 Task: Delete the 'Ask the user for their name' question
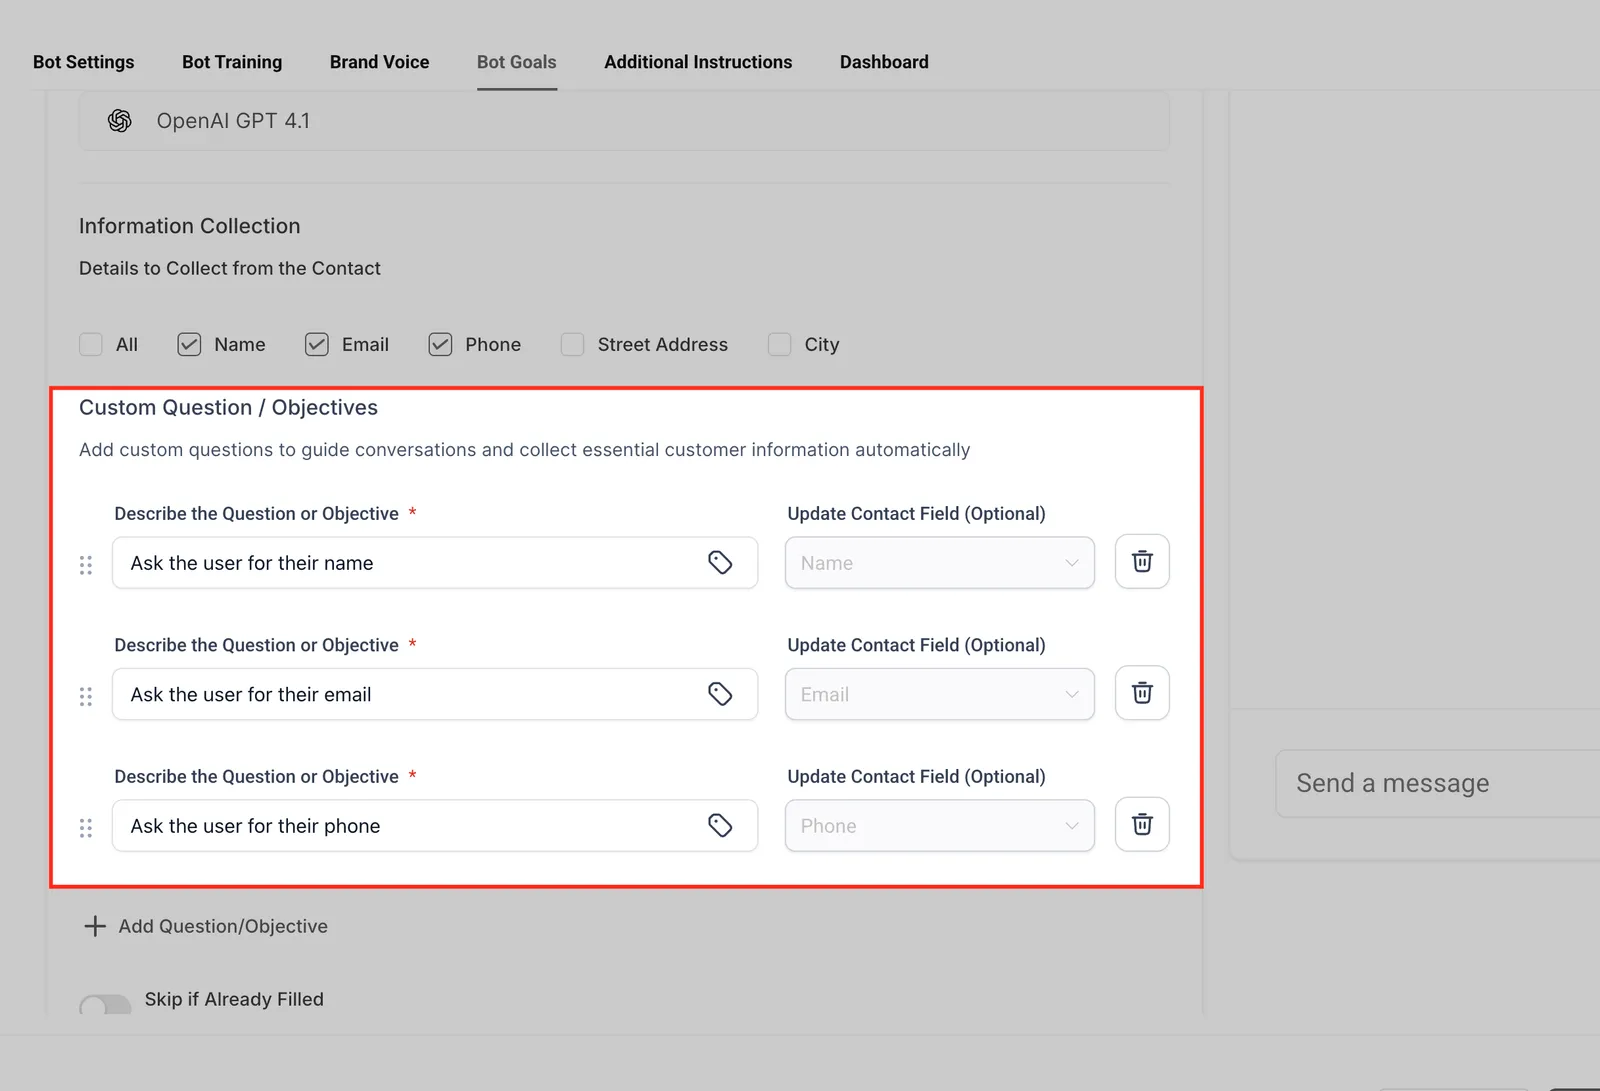click(x=1142, y=561)
